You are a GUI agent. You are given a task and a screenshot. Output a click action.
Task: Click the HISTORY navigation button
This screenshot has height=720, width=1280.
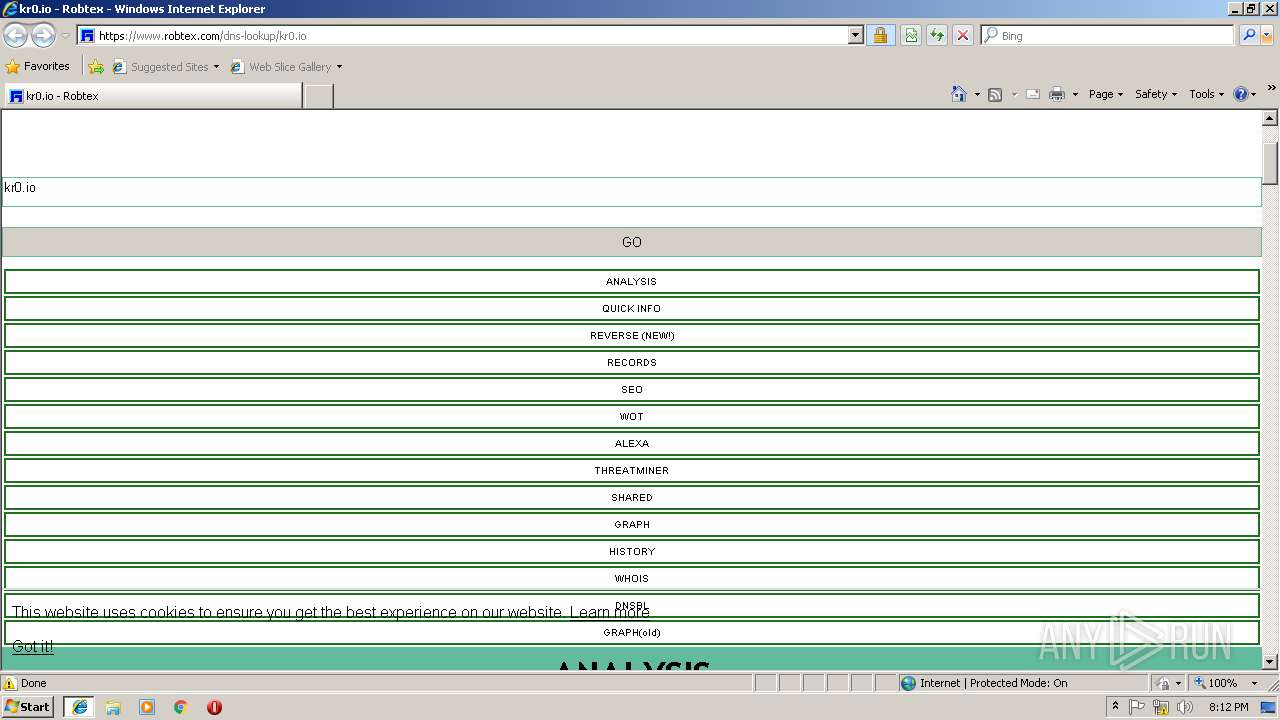pyautogui.click(x=631, y=551)
